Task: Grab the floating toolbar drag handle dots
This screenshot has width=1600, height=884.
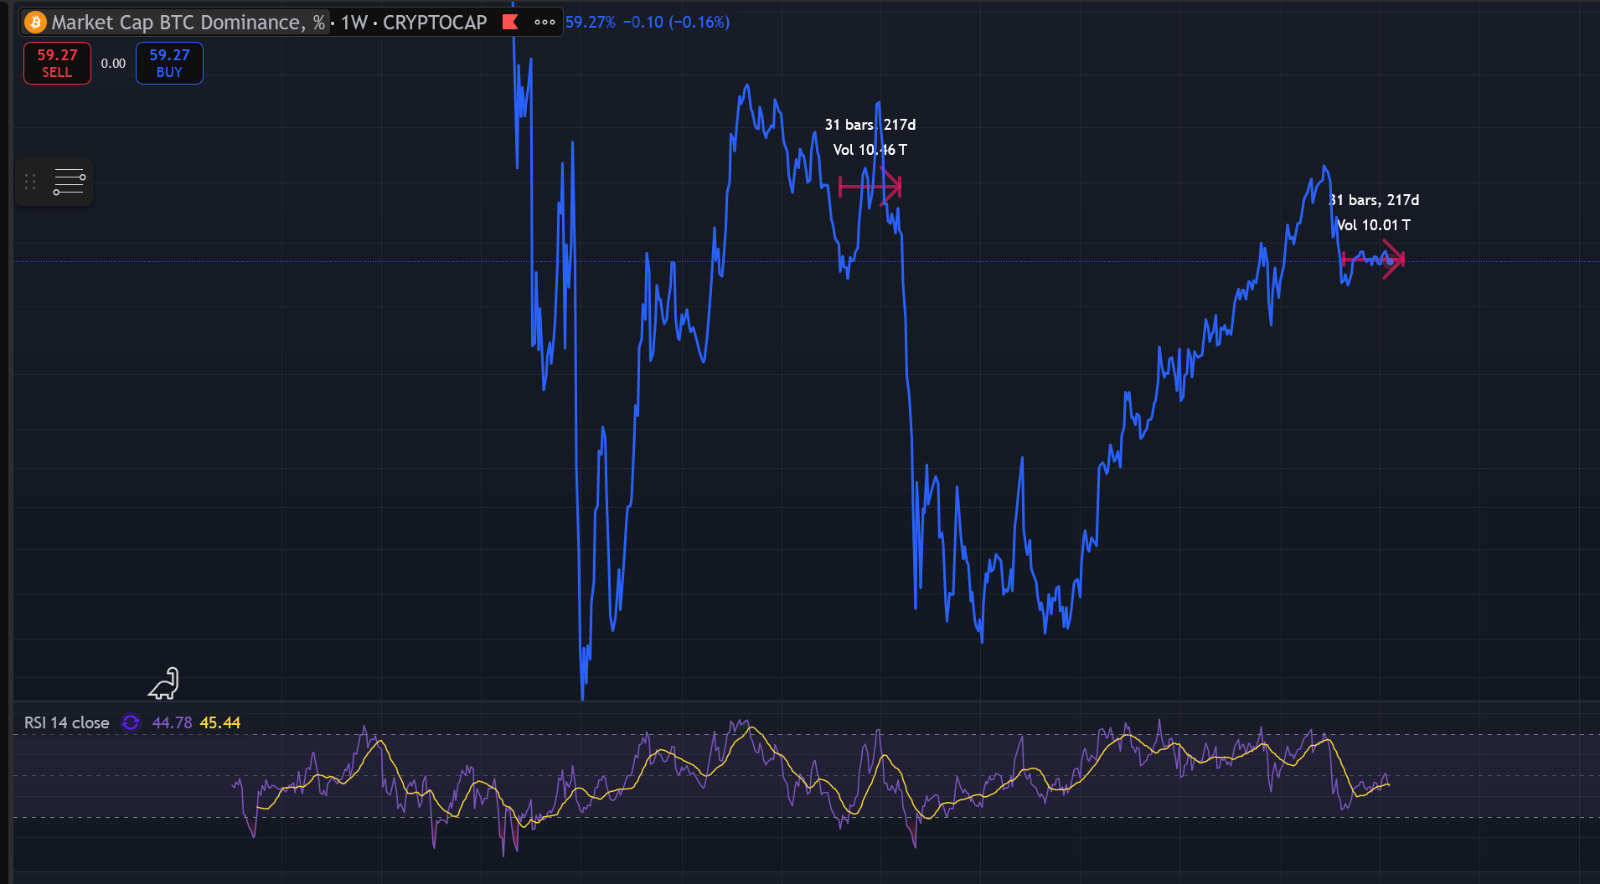Action: [x=30, y=182]
